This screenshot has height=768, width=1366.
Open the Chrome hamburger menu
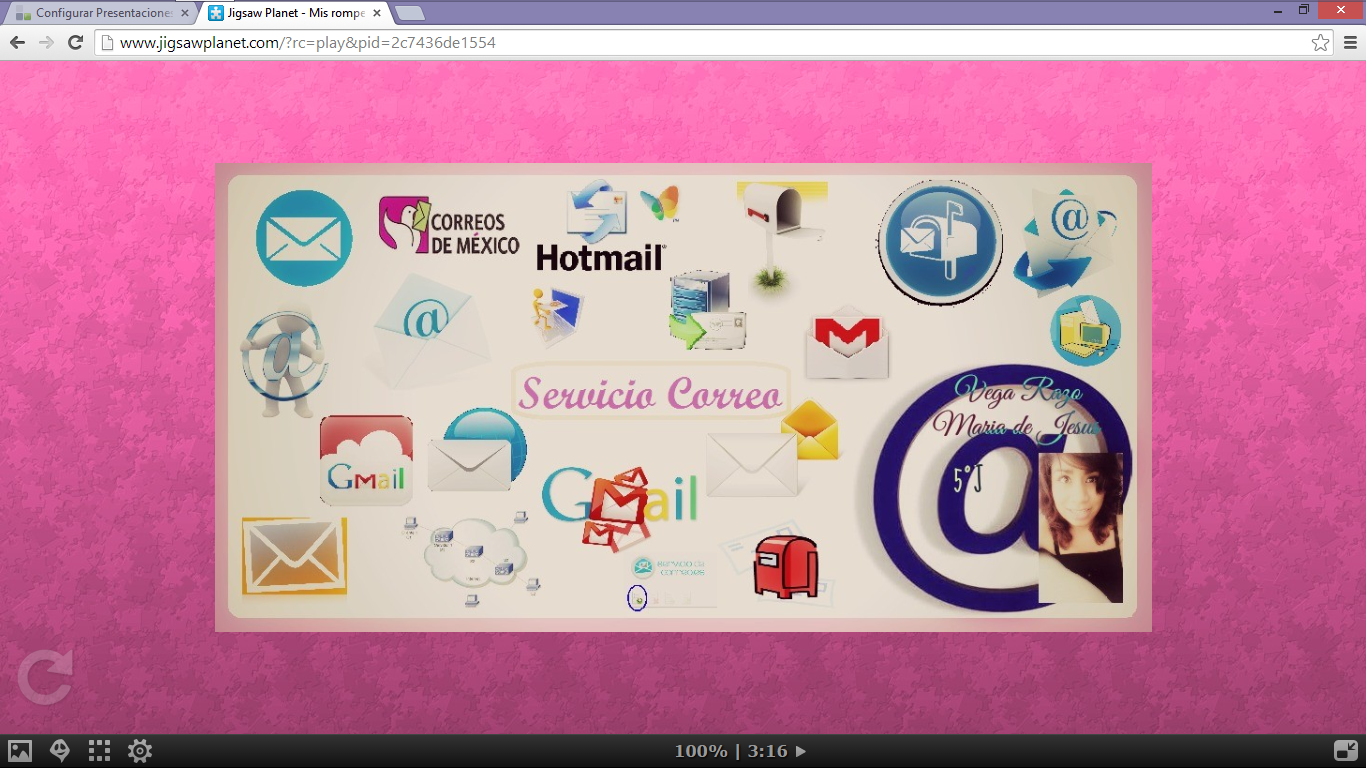click(1350, 42)
